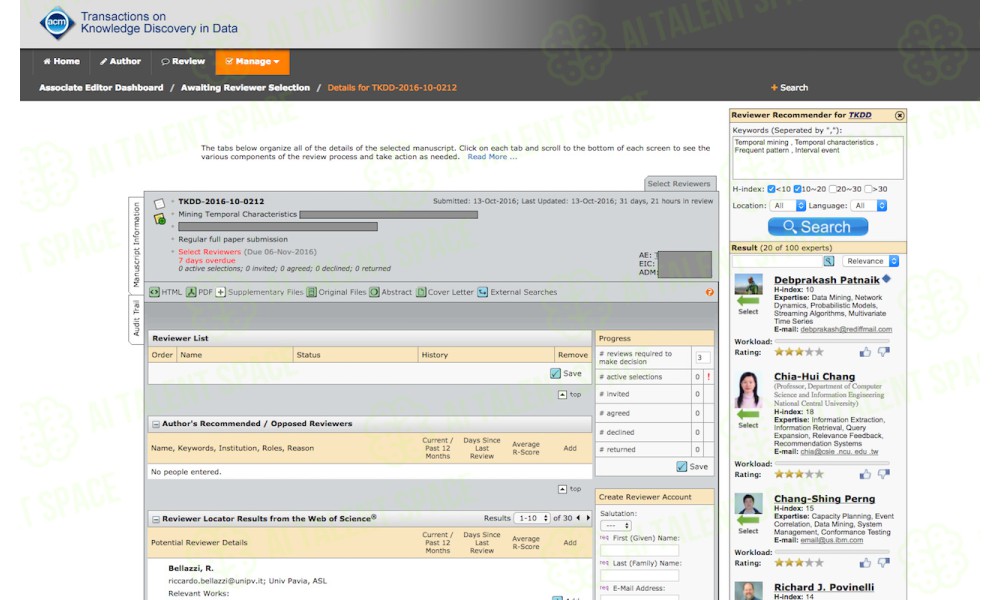1000x600 pixels.
Task: Thumbs up Chia-Hui Chang
Action: pos(865,474)
